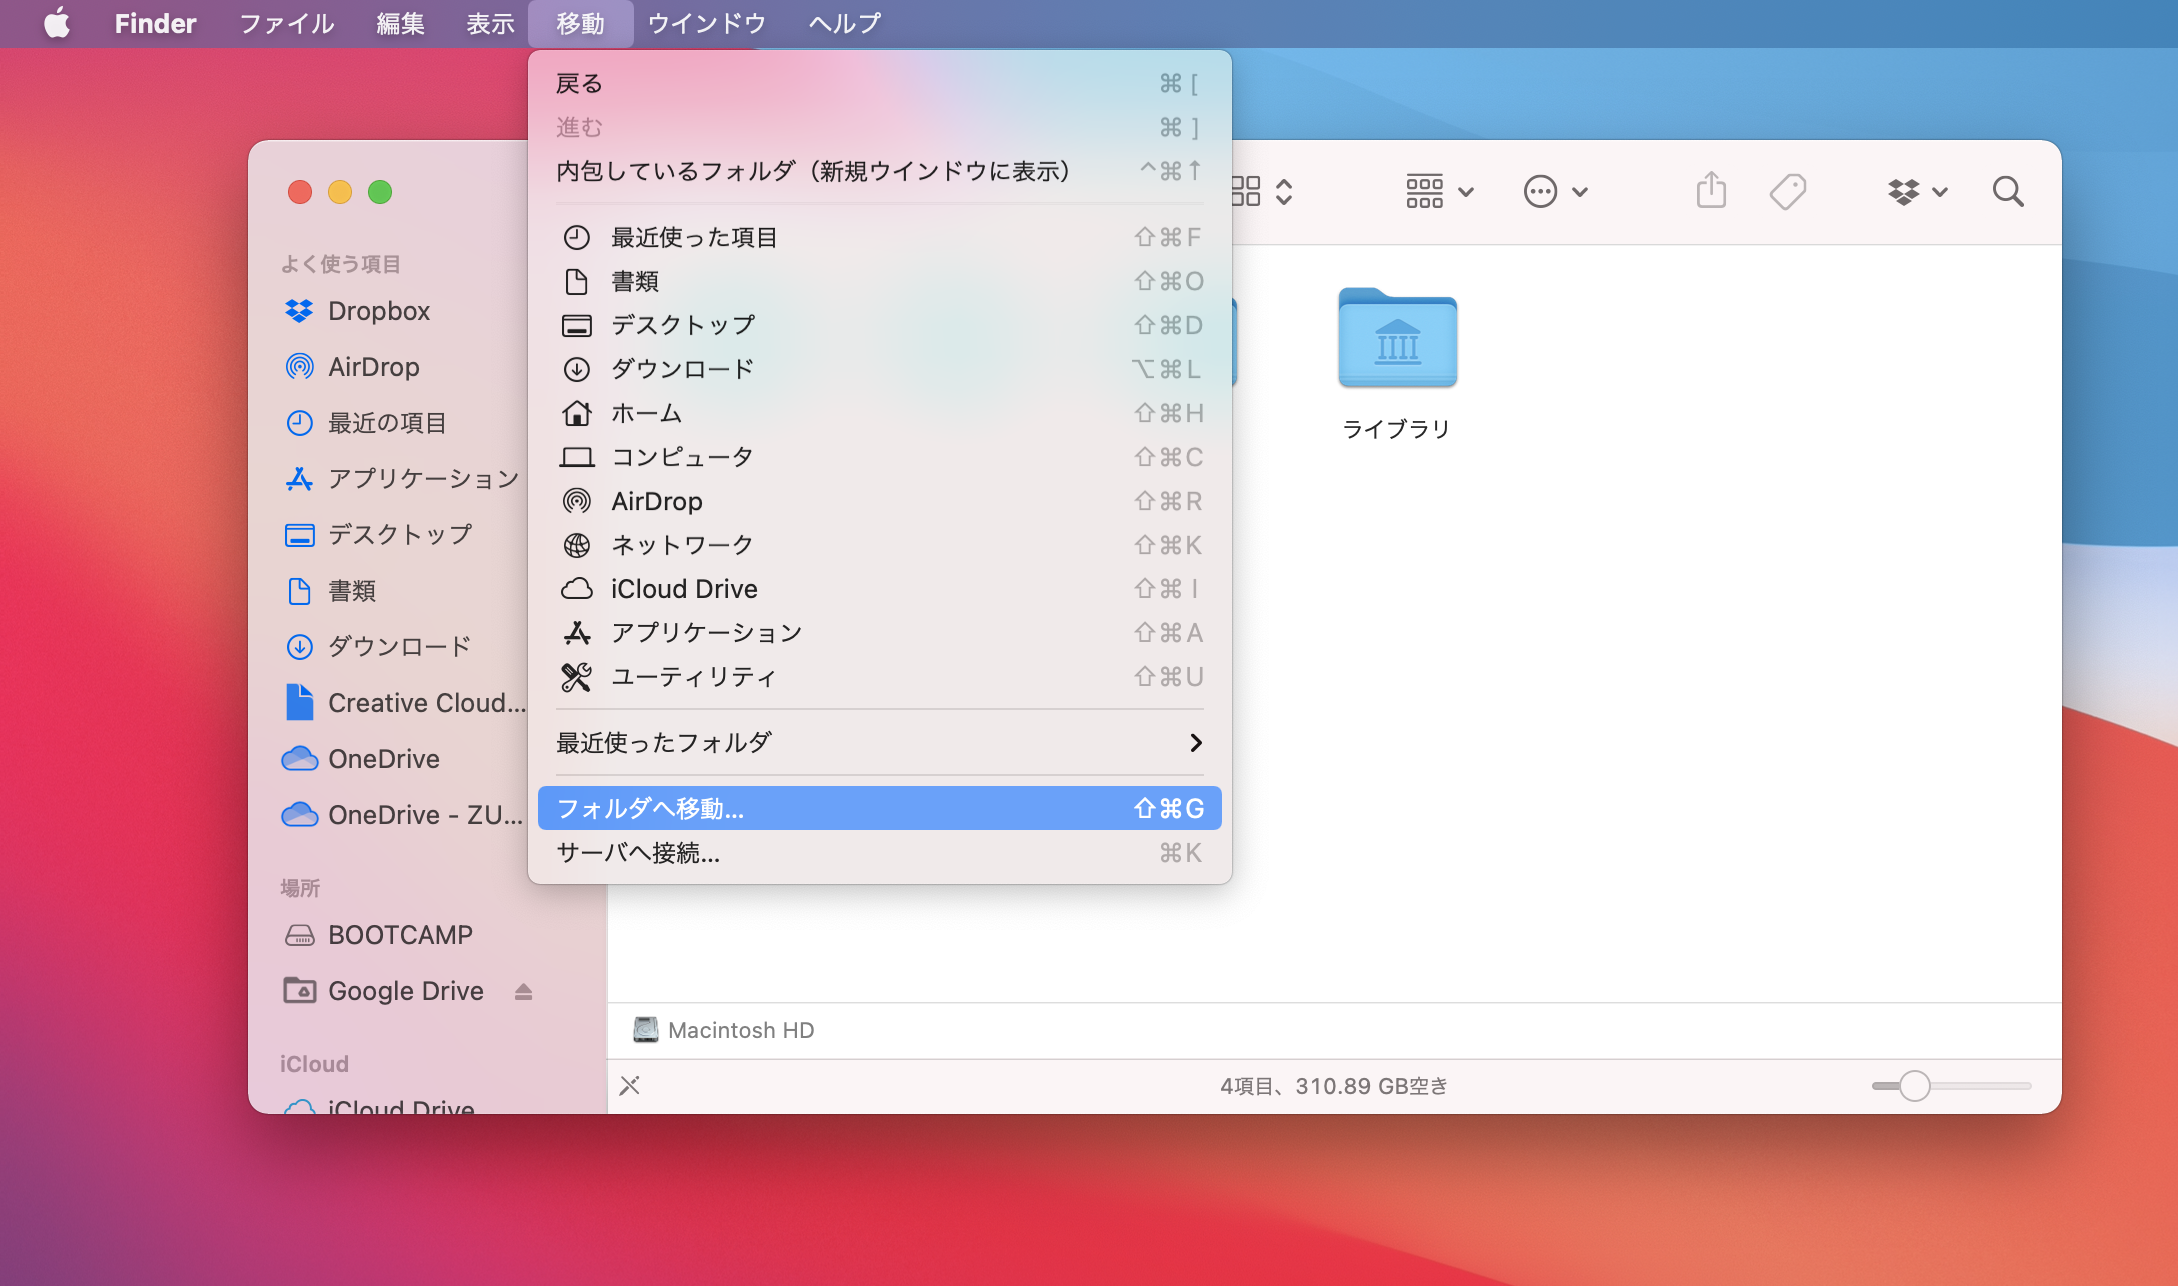Open the action ellipsis dropdown
This screenshot has height=1286, width=2178.
[x=1555, y=191]
